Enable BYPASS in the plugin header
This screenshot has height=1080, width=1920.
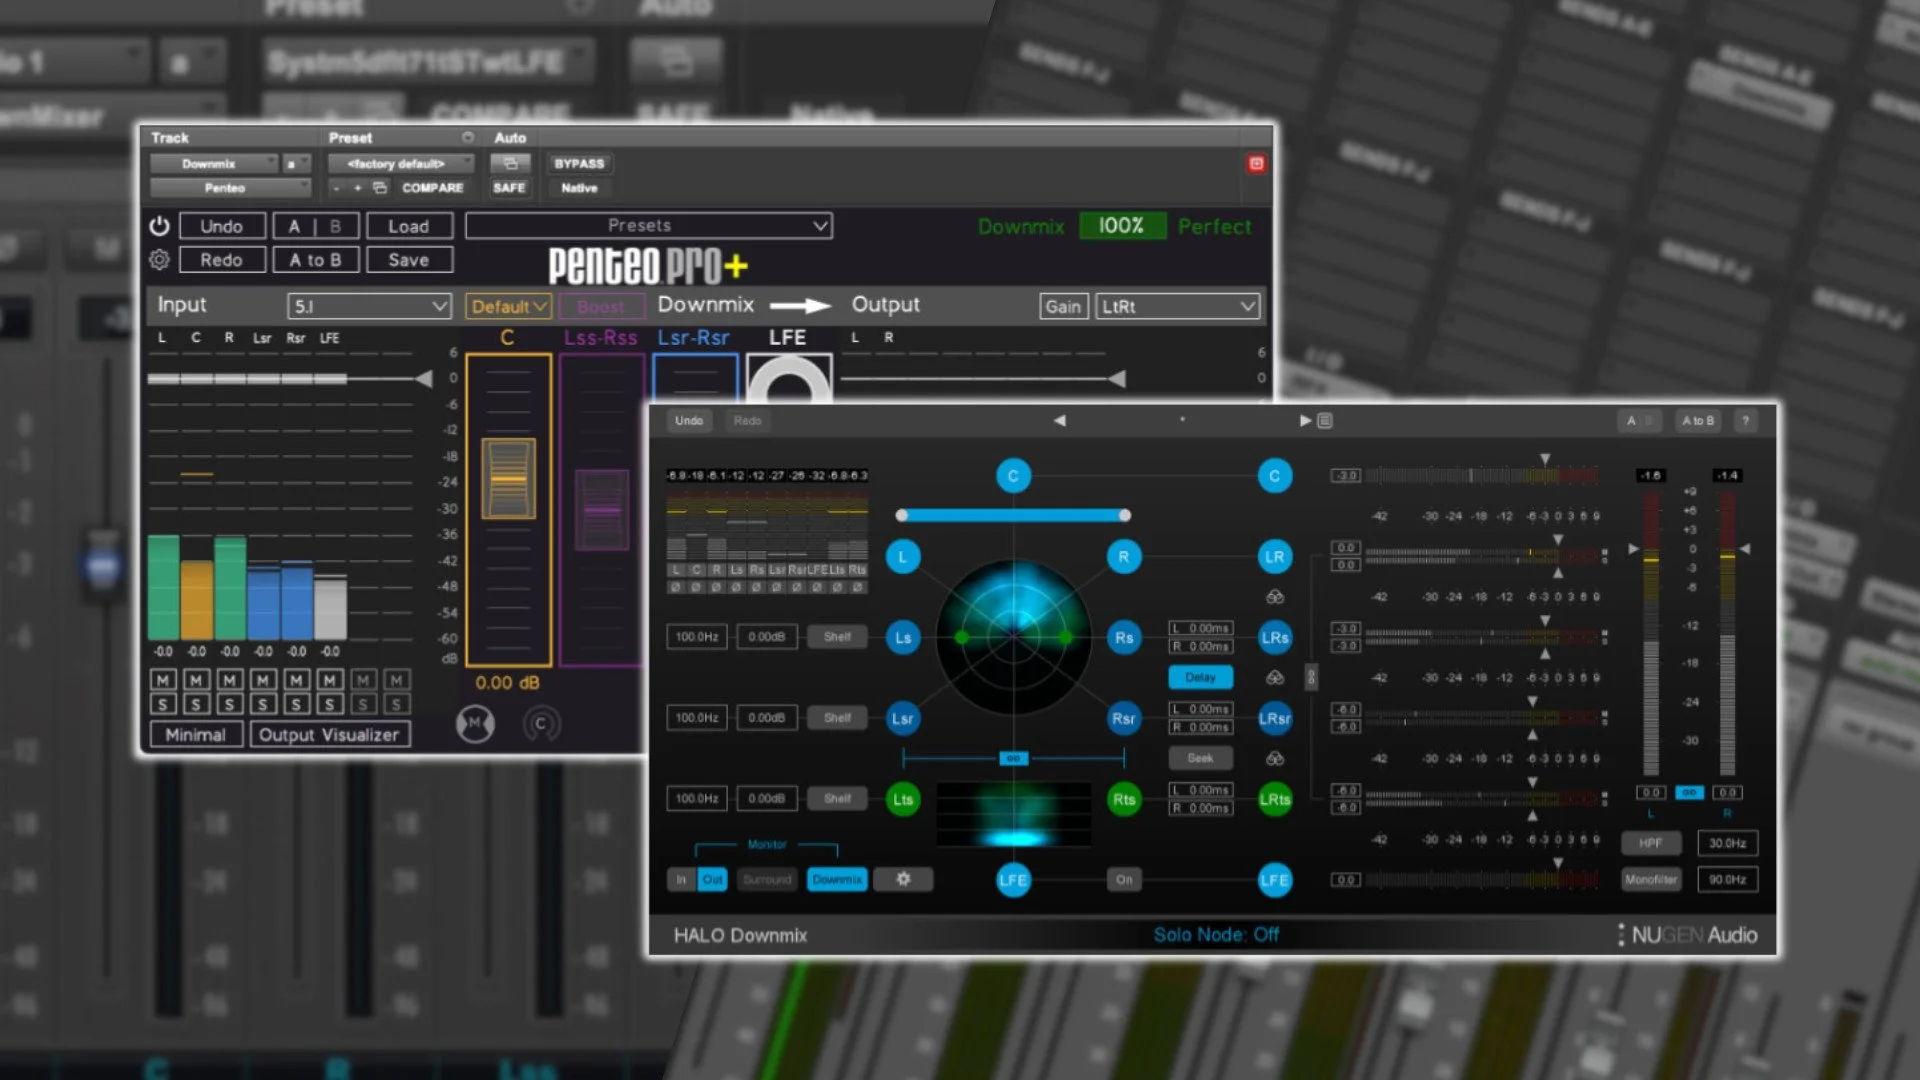click(x=578, y=163)
